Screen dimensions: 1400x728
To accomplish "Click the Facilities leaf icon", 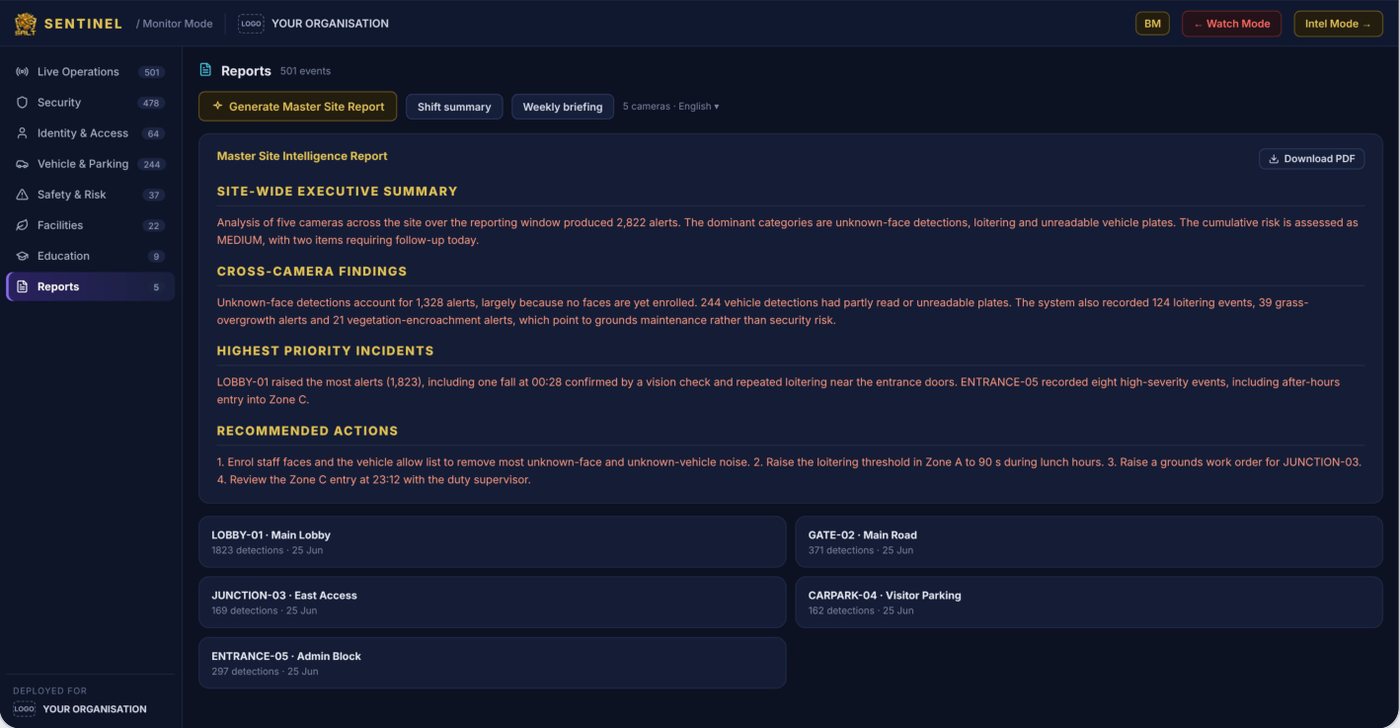I will (x=22, y=225).
